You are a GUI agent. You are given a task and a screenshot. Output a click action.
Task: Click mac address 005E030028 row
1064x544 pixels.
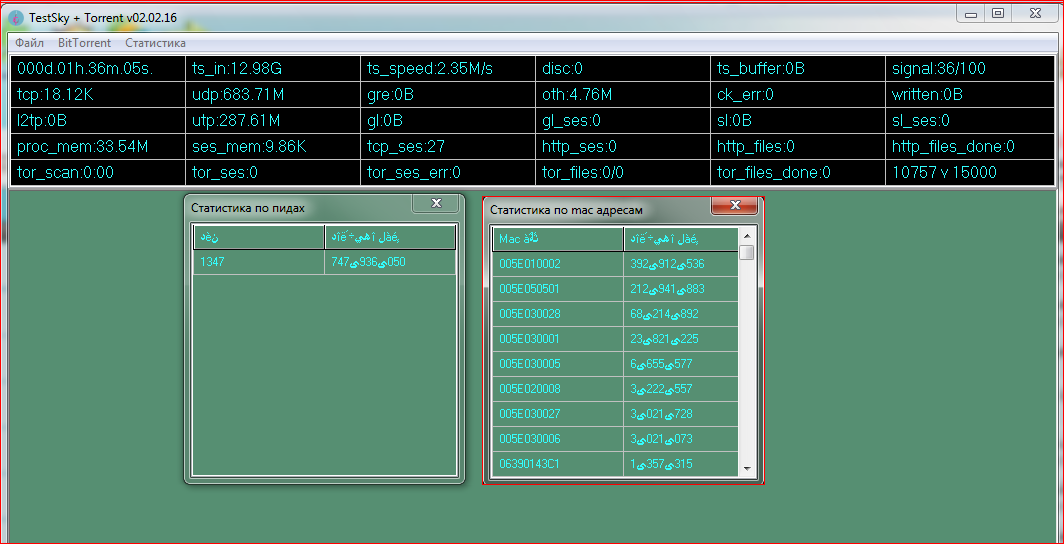(557, 314)
